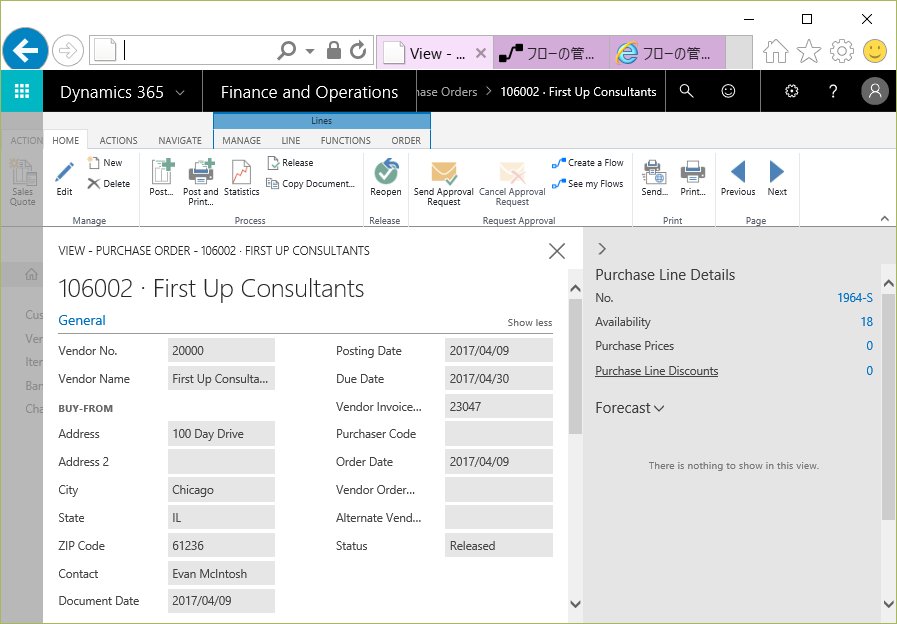
Task: Create a New purchase order
Action: tap(105, 163)
